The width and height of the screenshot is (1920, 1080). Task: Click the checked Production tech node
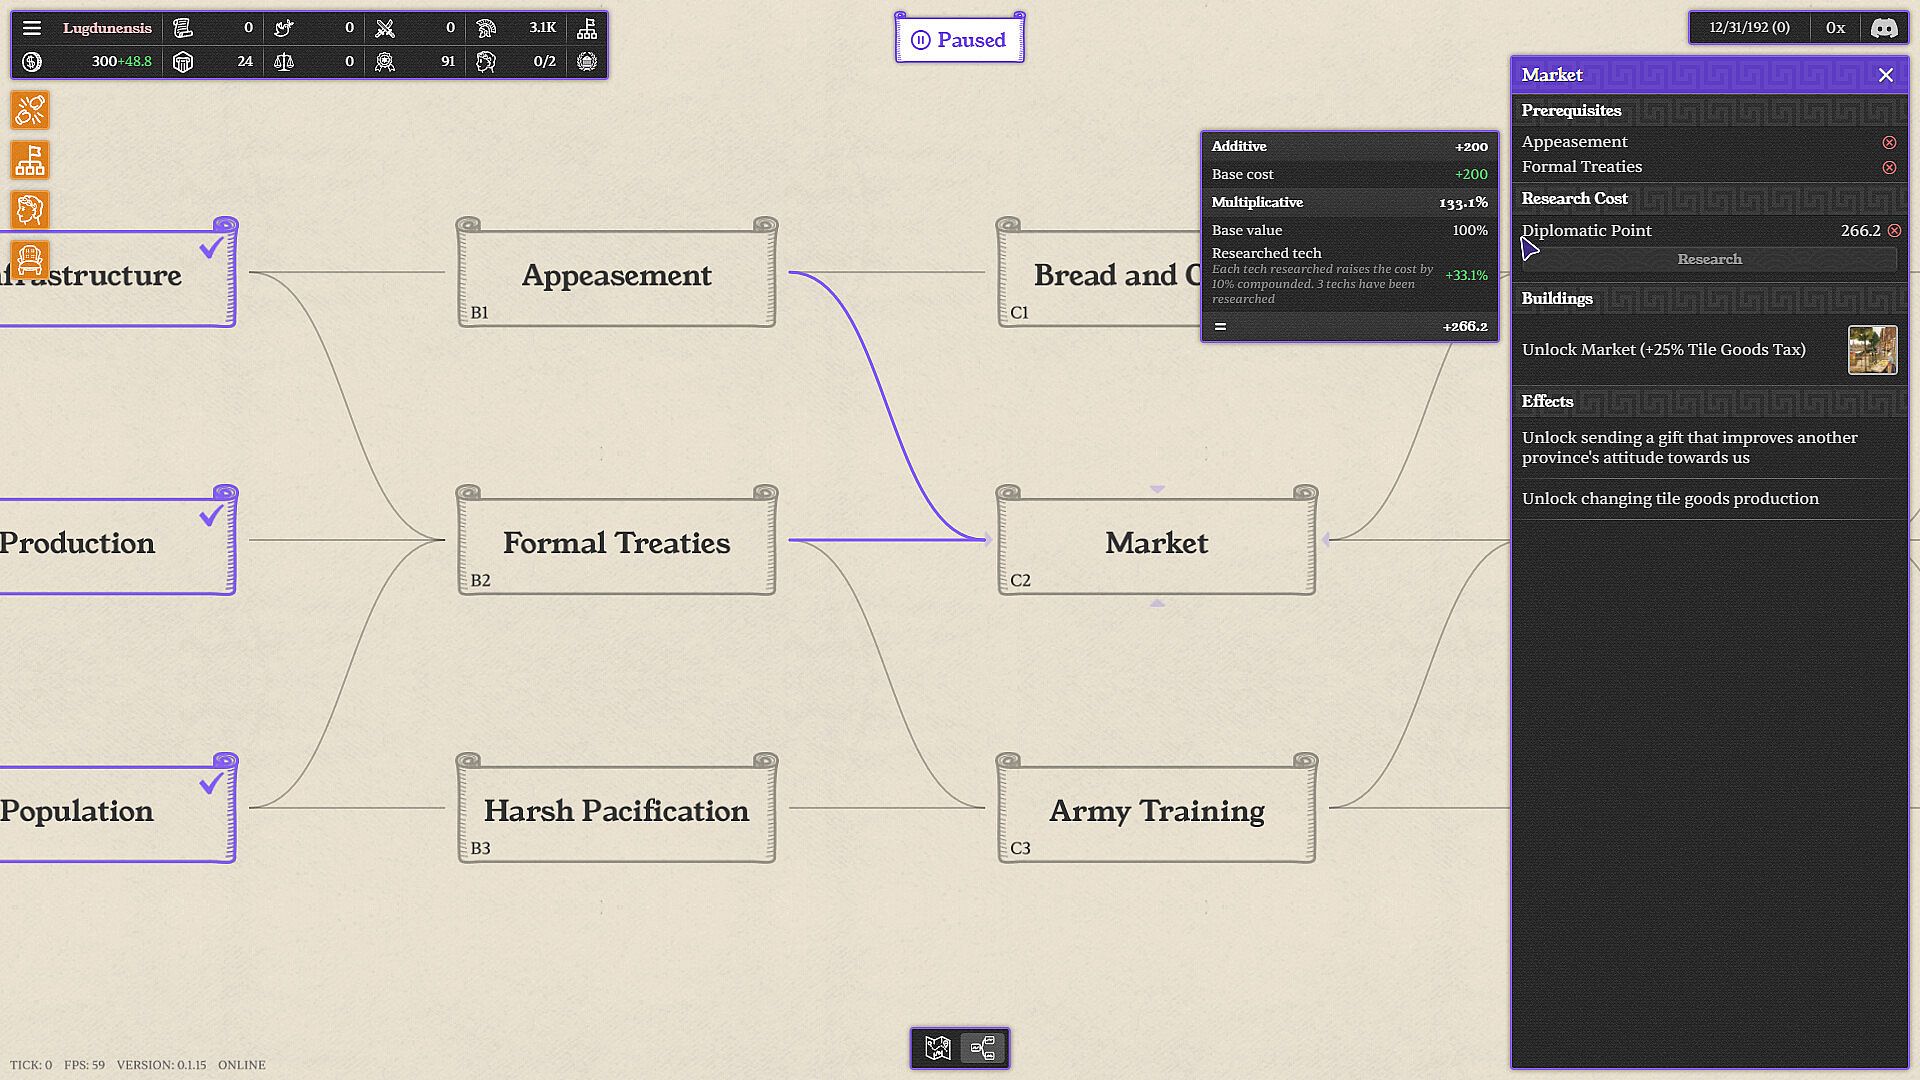[110, 542]
